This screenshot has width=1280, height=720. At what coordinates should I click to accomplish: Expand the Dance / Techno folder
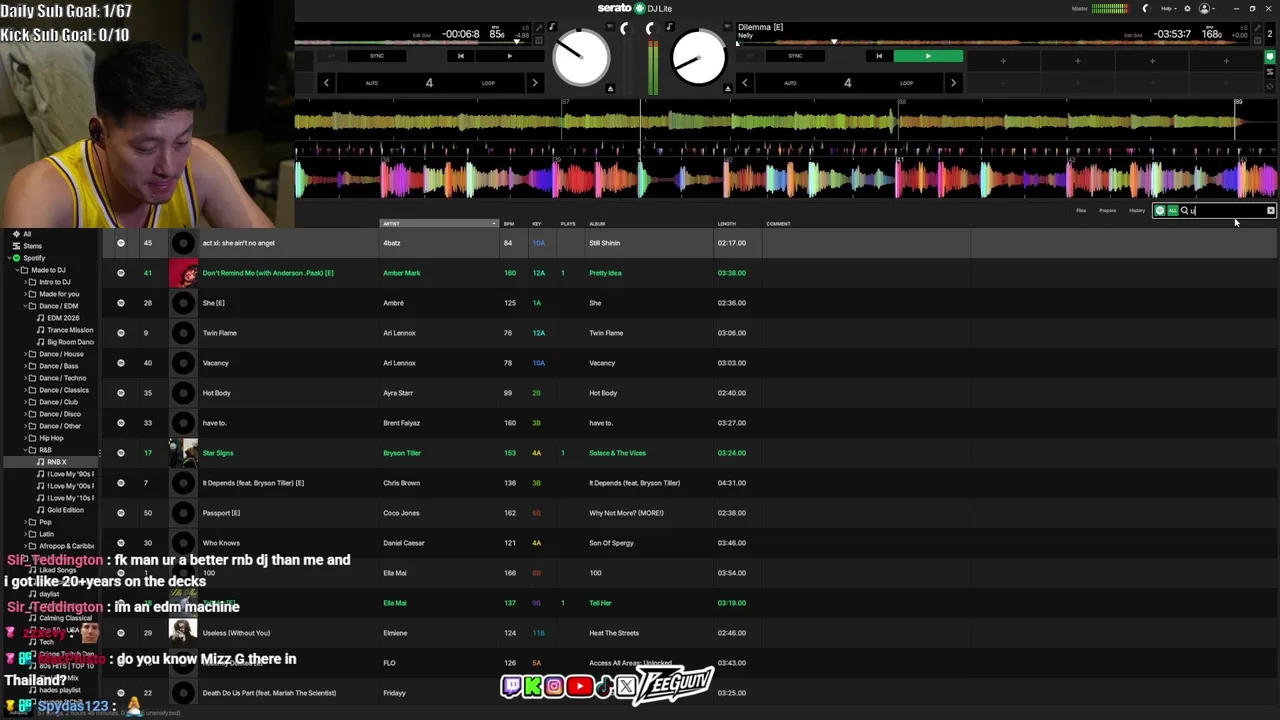[23, 378]
